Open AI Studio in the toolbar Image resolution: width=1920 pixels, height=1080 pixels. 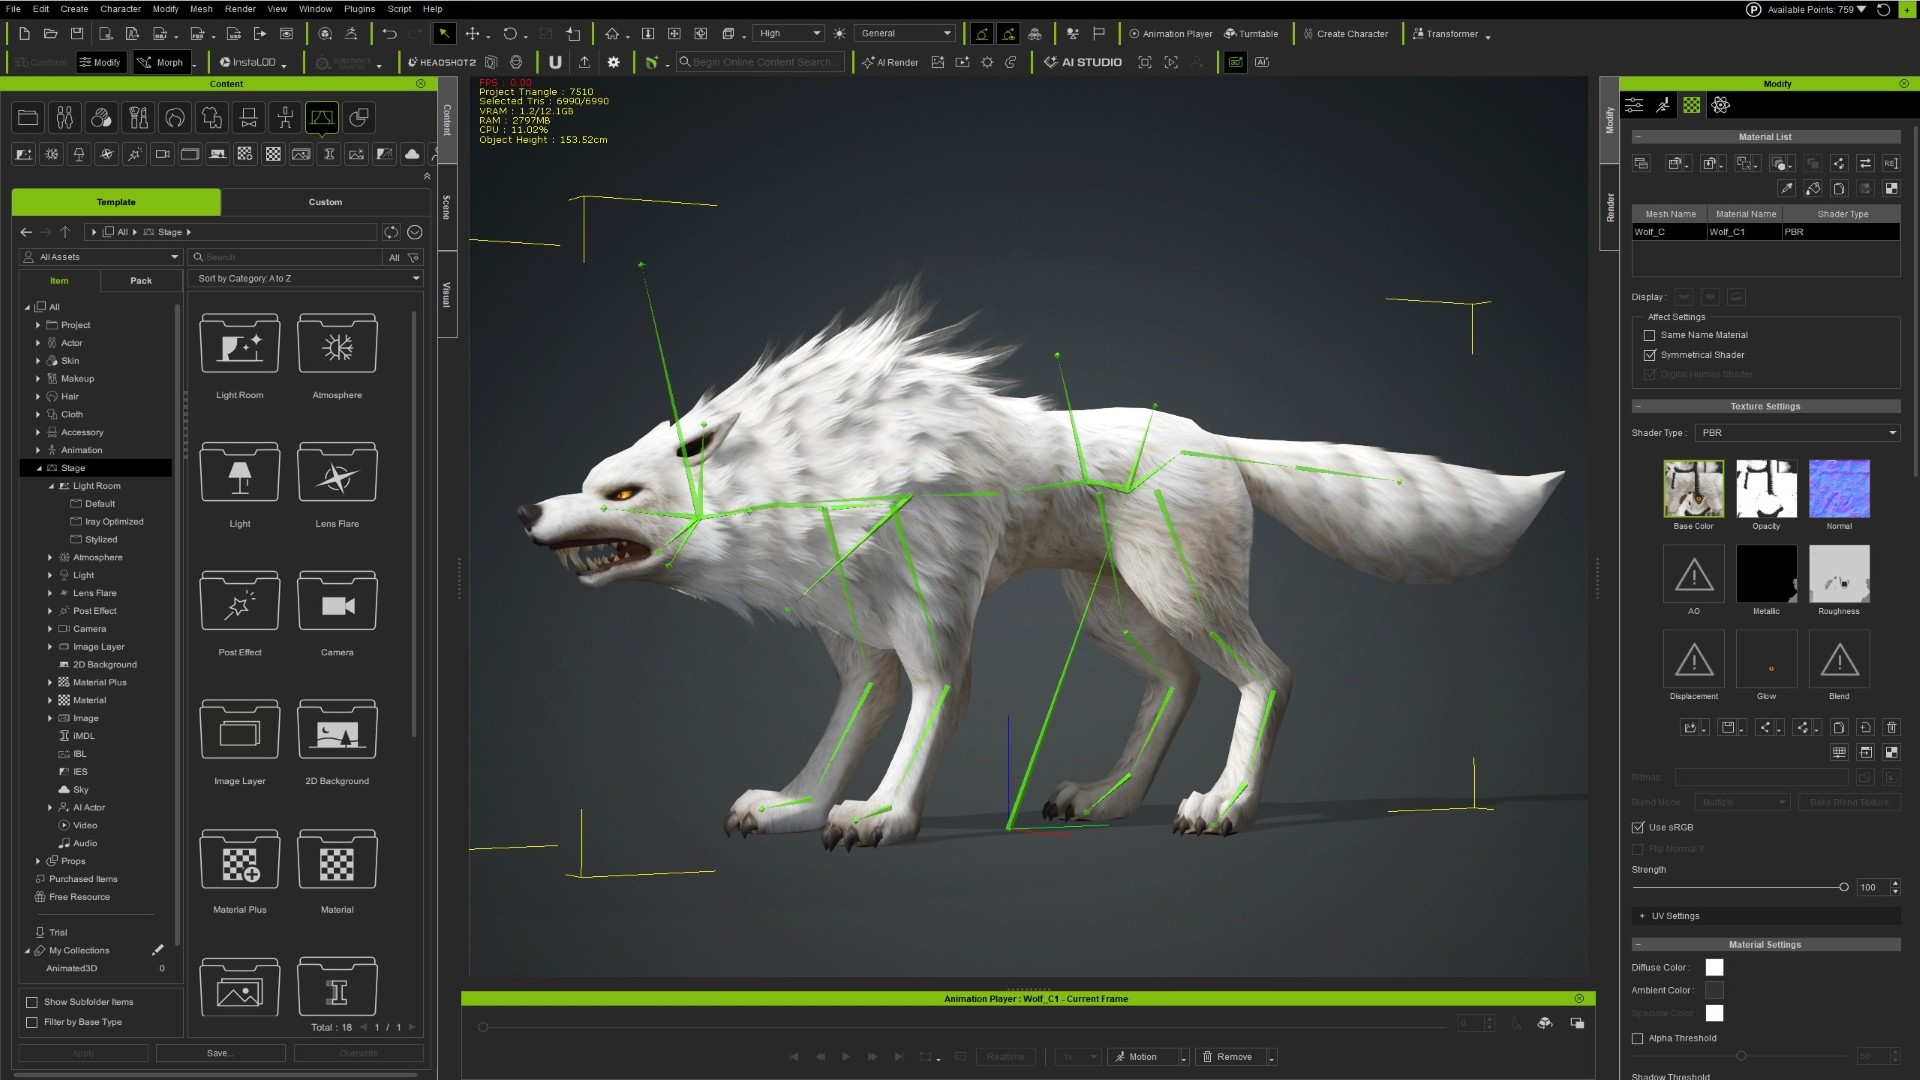click(1083, 62)
